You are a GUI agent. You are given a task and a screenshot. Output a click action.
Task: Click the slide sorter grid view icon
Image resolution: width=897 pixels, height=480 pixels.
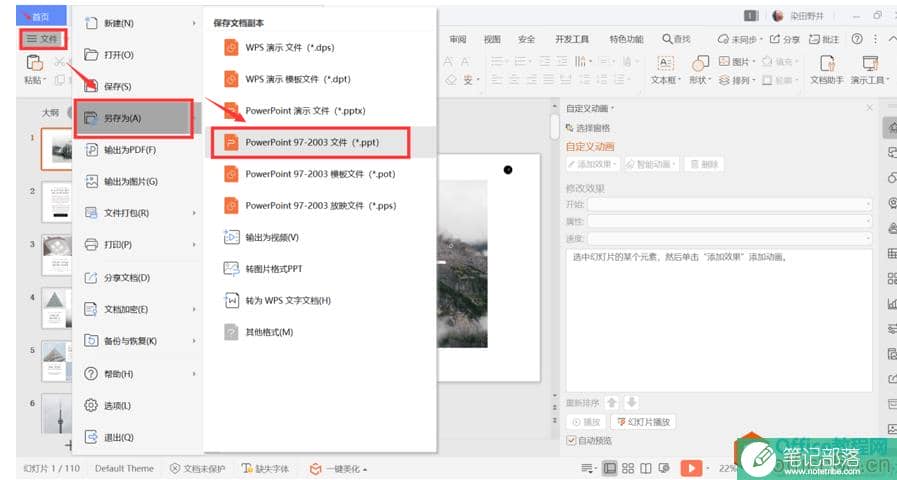pos(628,468)
